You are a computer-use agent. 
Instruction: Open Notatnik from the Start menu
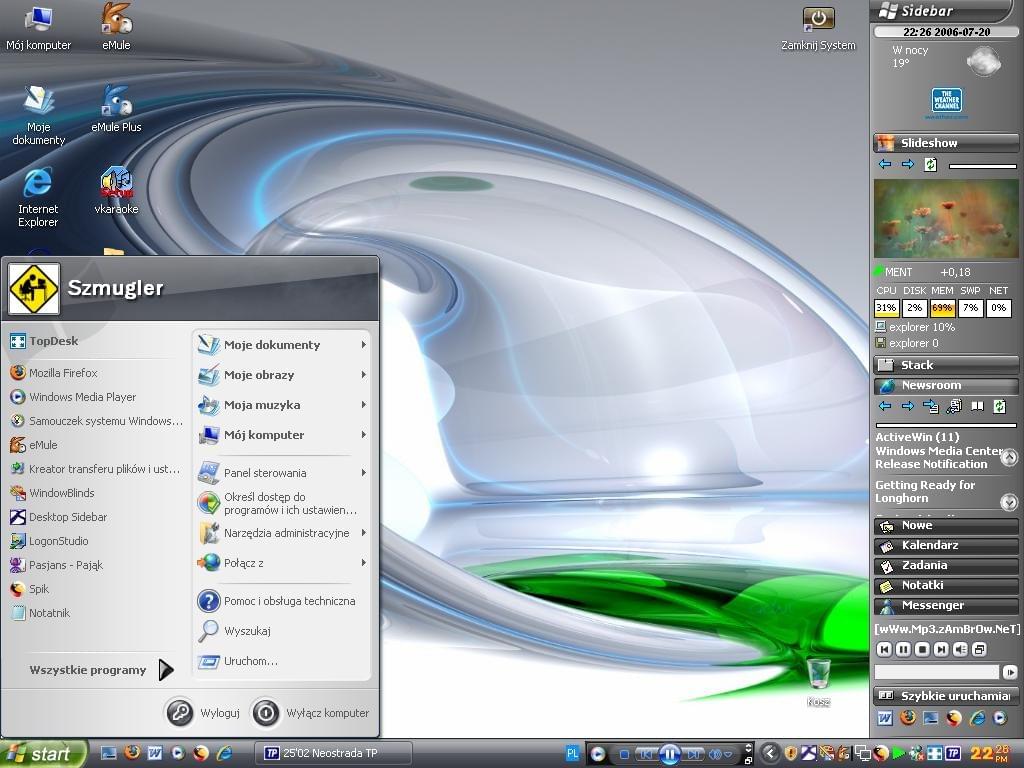pos(40,613)
